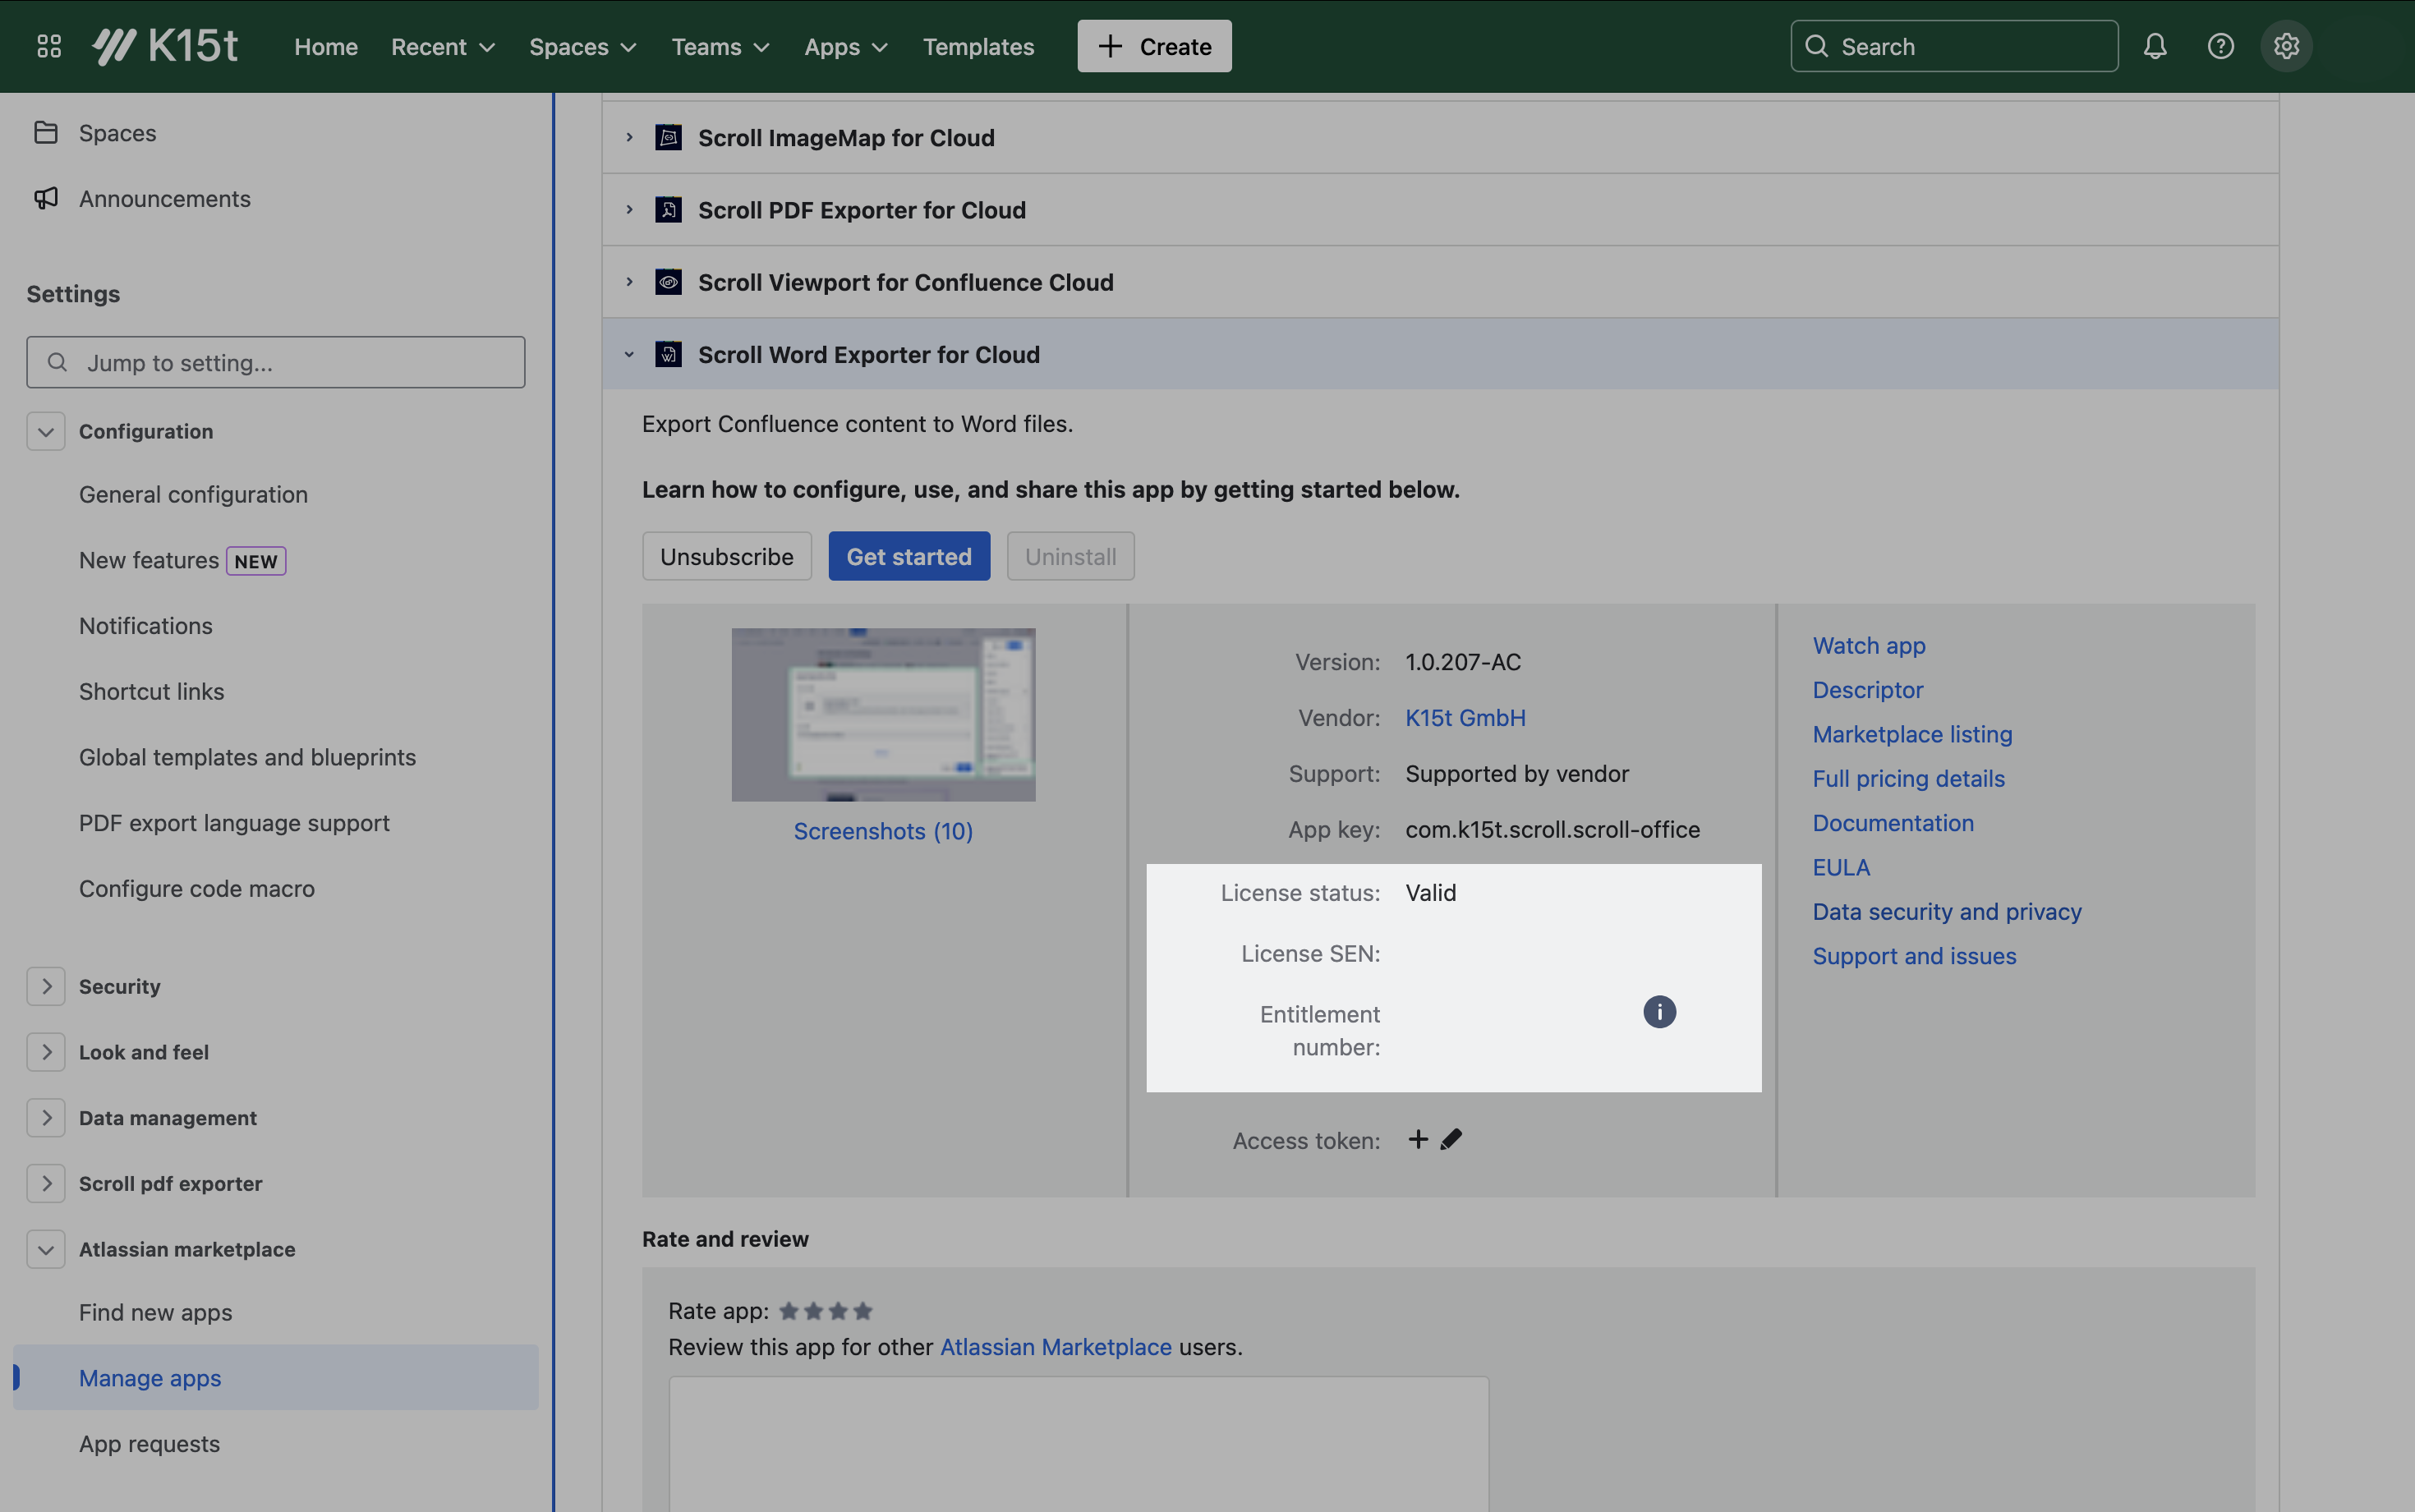Click the info icon beside Entitlement number

click(1659, 1011)
